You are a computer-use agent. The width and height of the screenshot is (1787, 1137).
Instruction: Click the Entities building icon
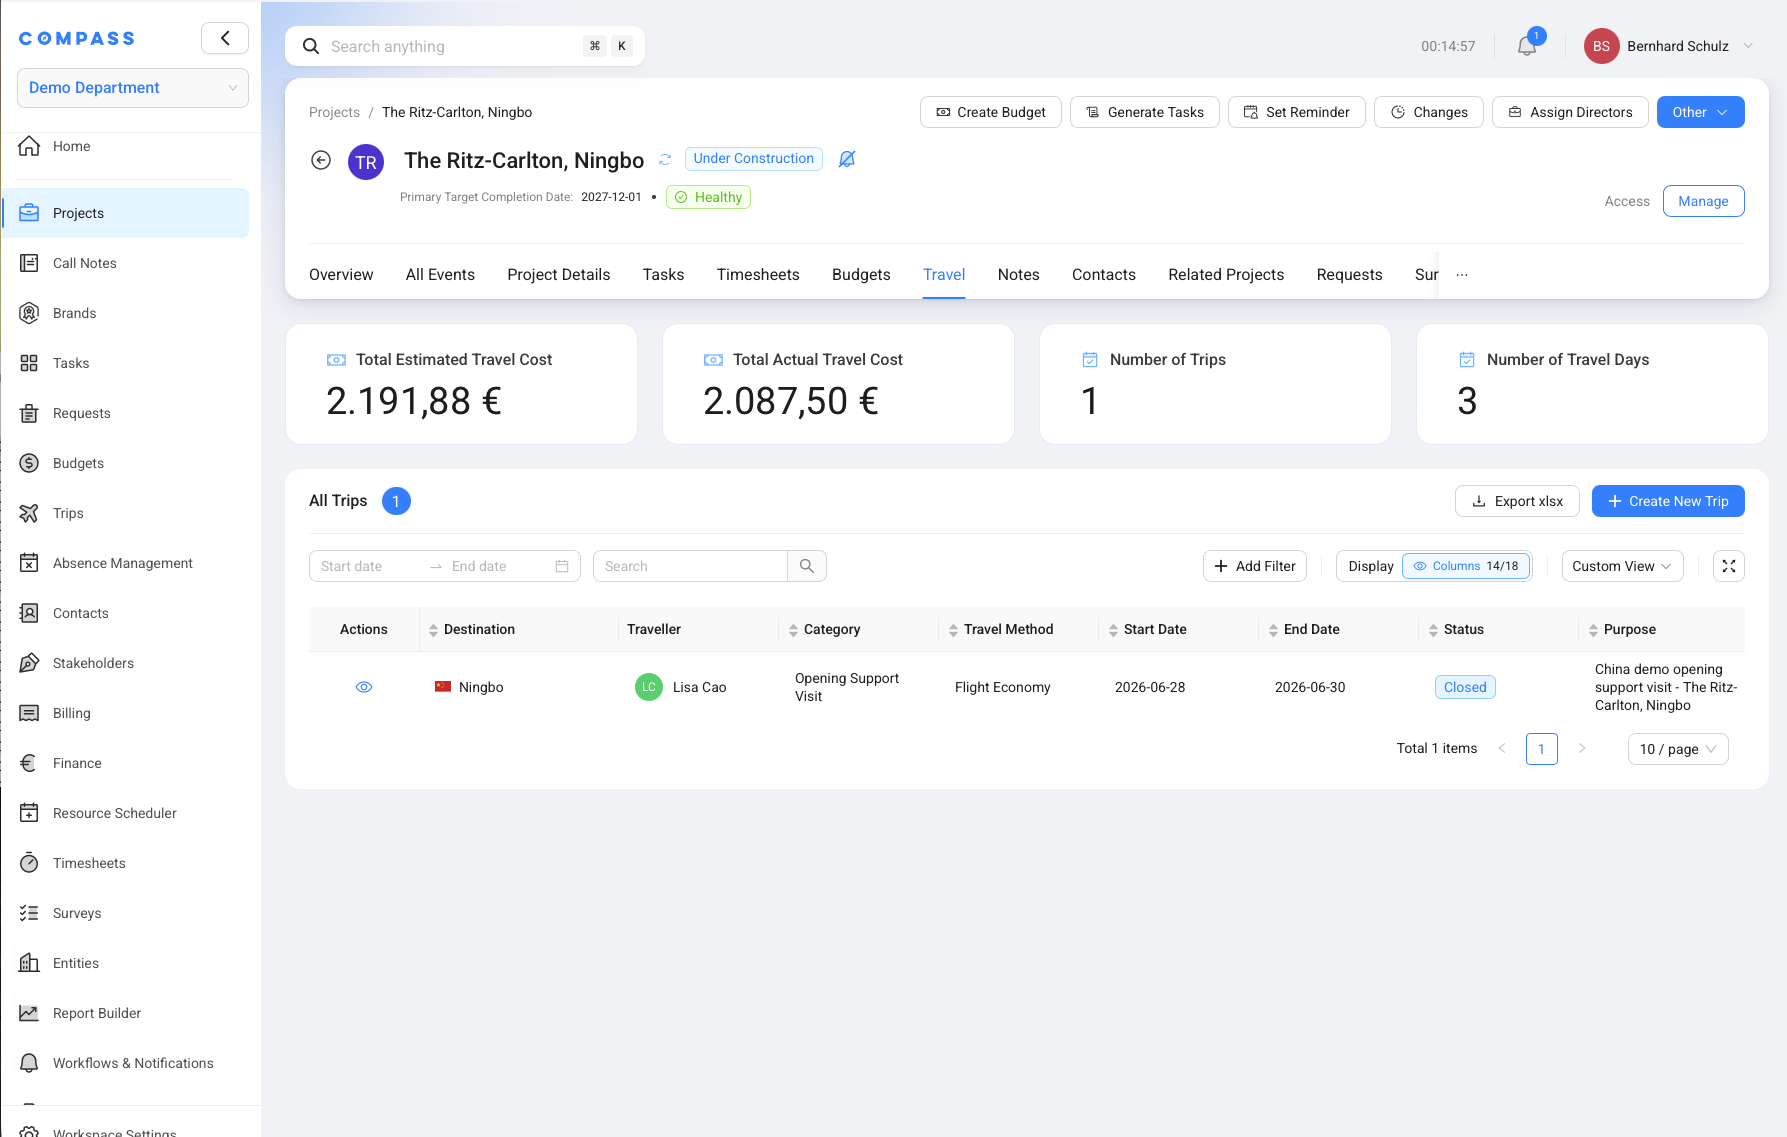coord(29,963)
